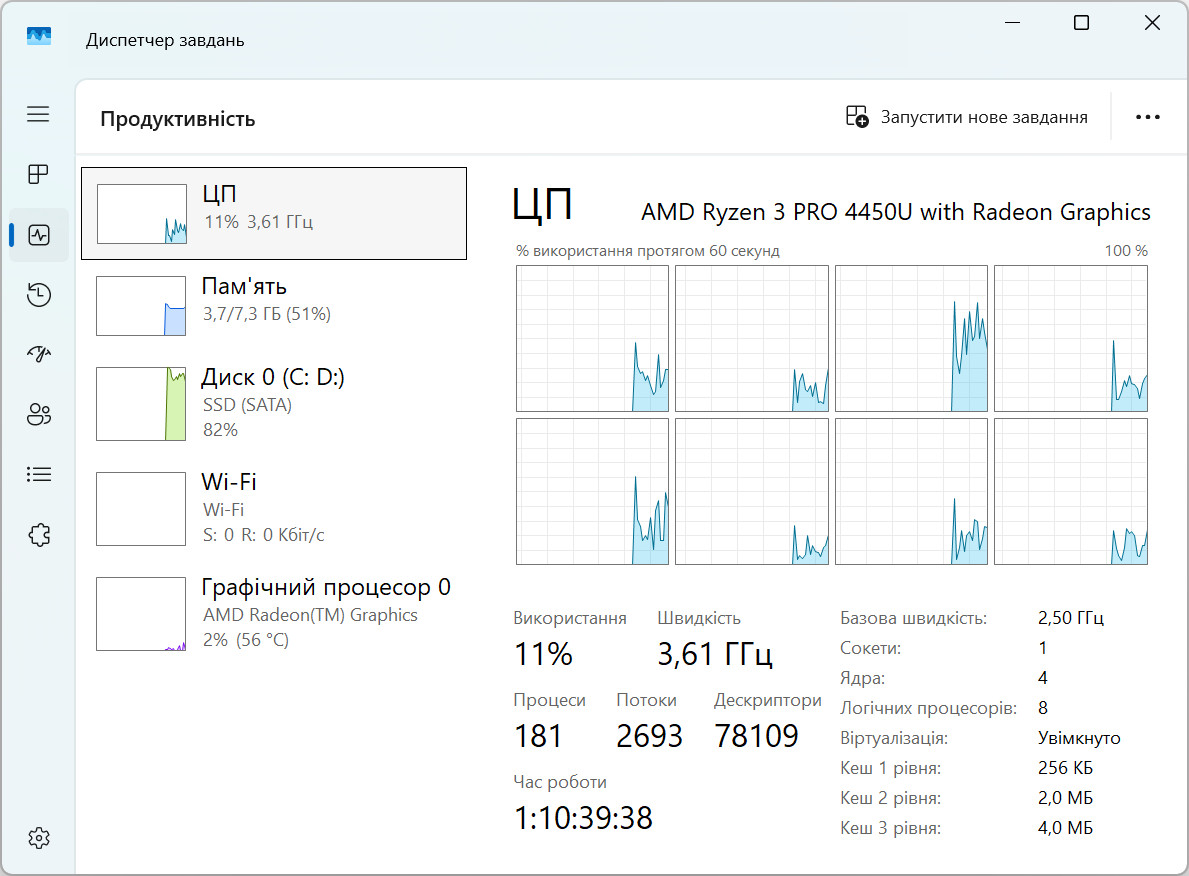The width and height of the screenshot is (1189, 876).
Task: Click the AMD Radeon(TM) Graphics text
Action: (310, 615)
